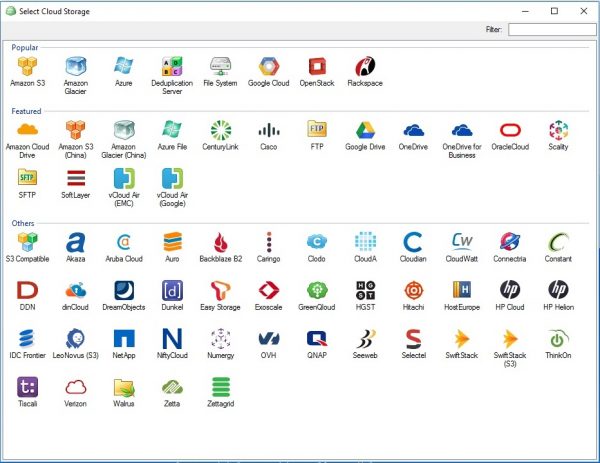Select Aruba Cloud
This screenshot has height=463, width=600.
click(x=124, y=242)
